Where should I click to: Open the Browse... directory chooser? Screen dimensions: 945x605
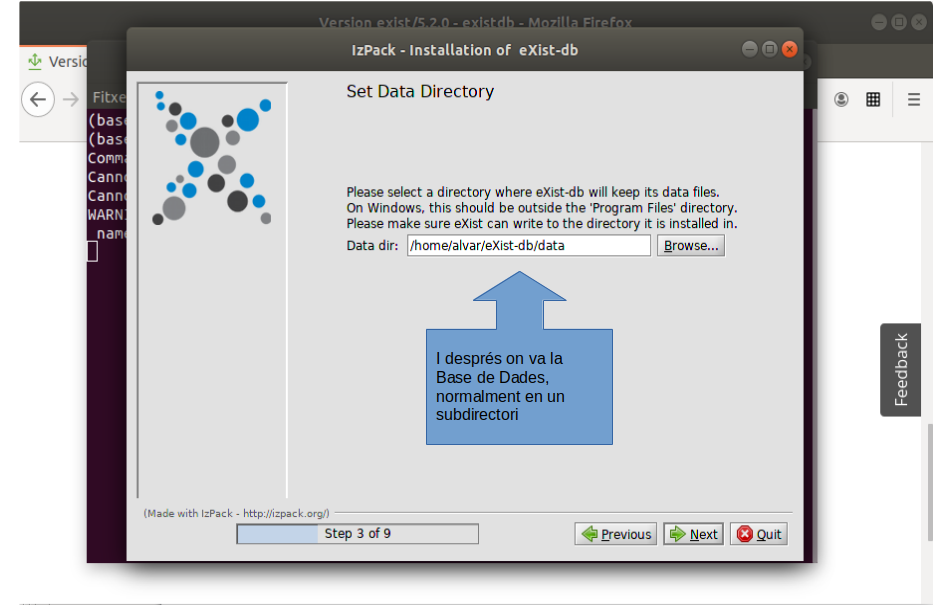(691, 246)
